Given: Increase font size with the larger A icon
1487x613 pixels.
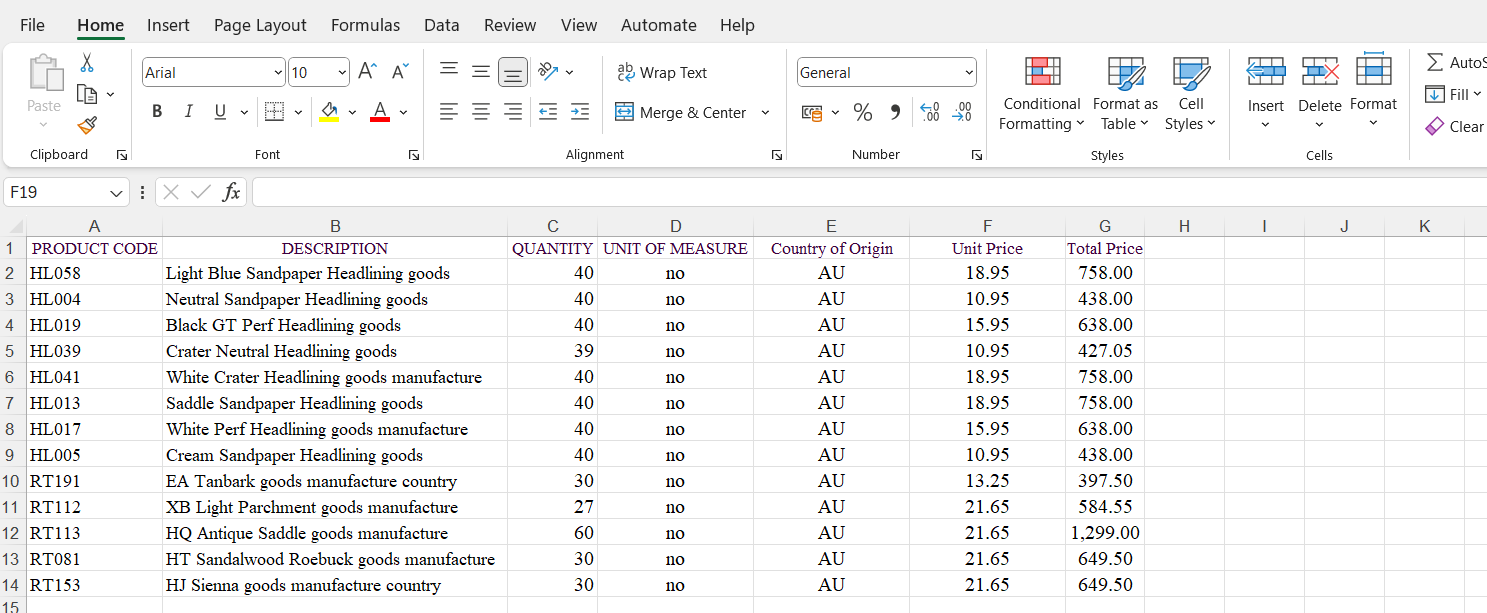Looking at the screenshot, I should point(367,72).
